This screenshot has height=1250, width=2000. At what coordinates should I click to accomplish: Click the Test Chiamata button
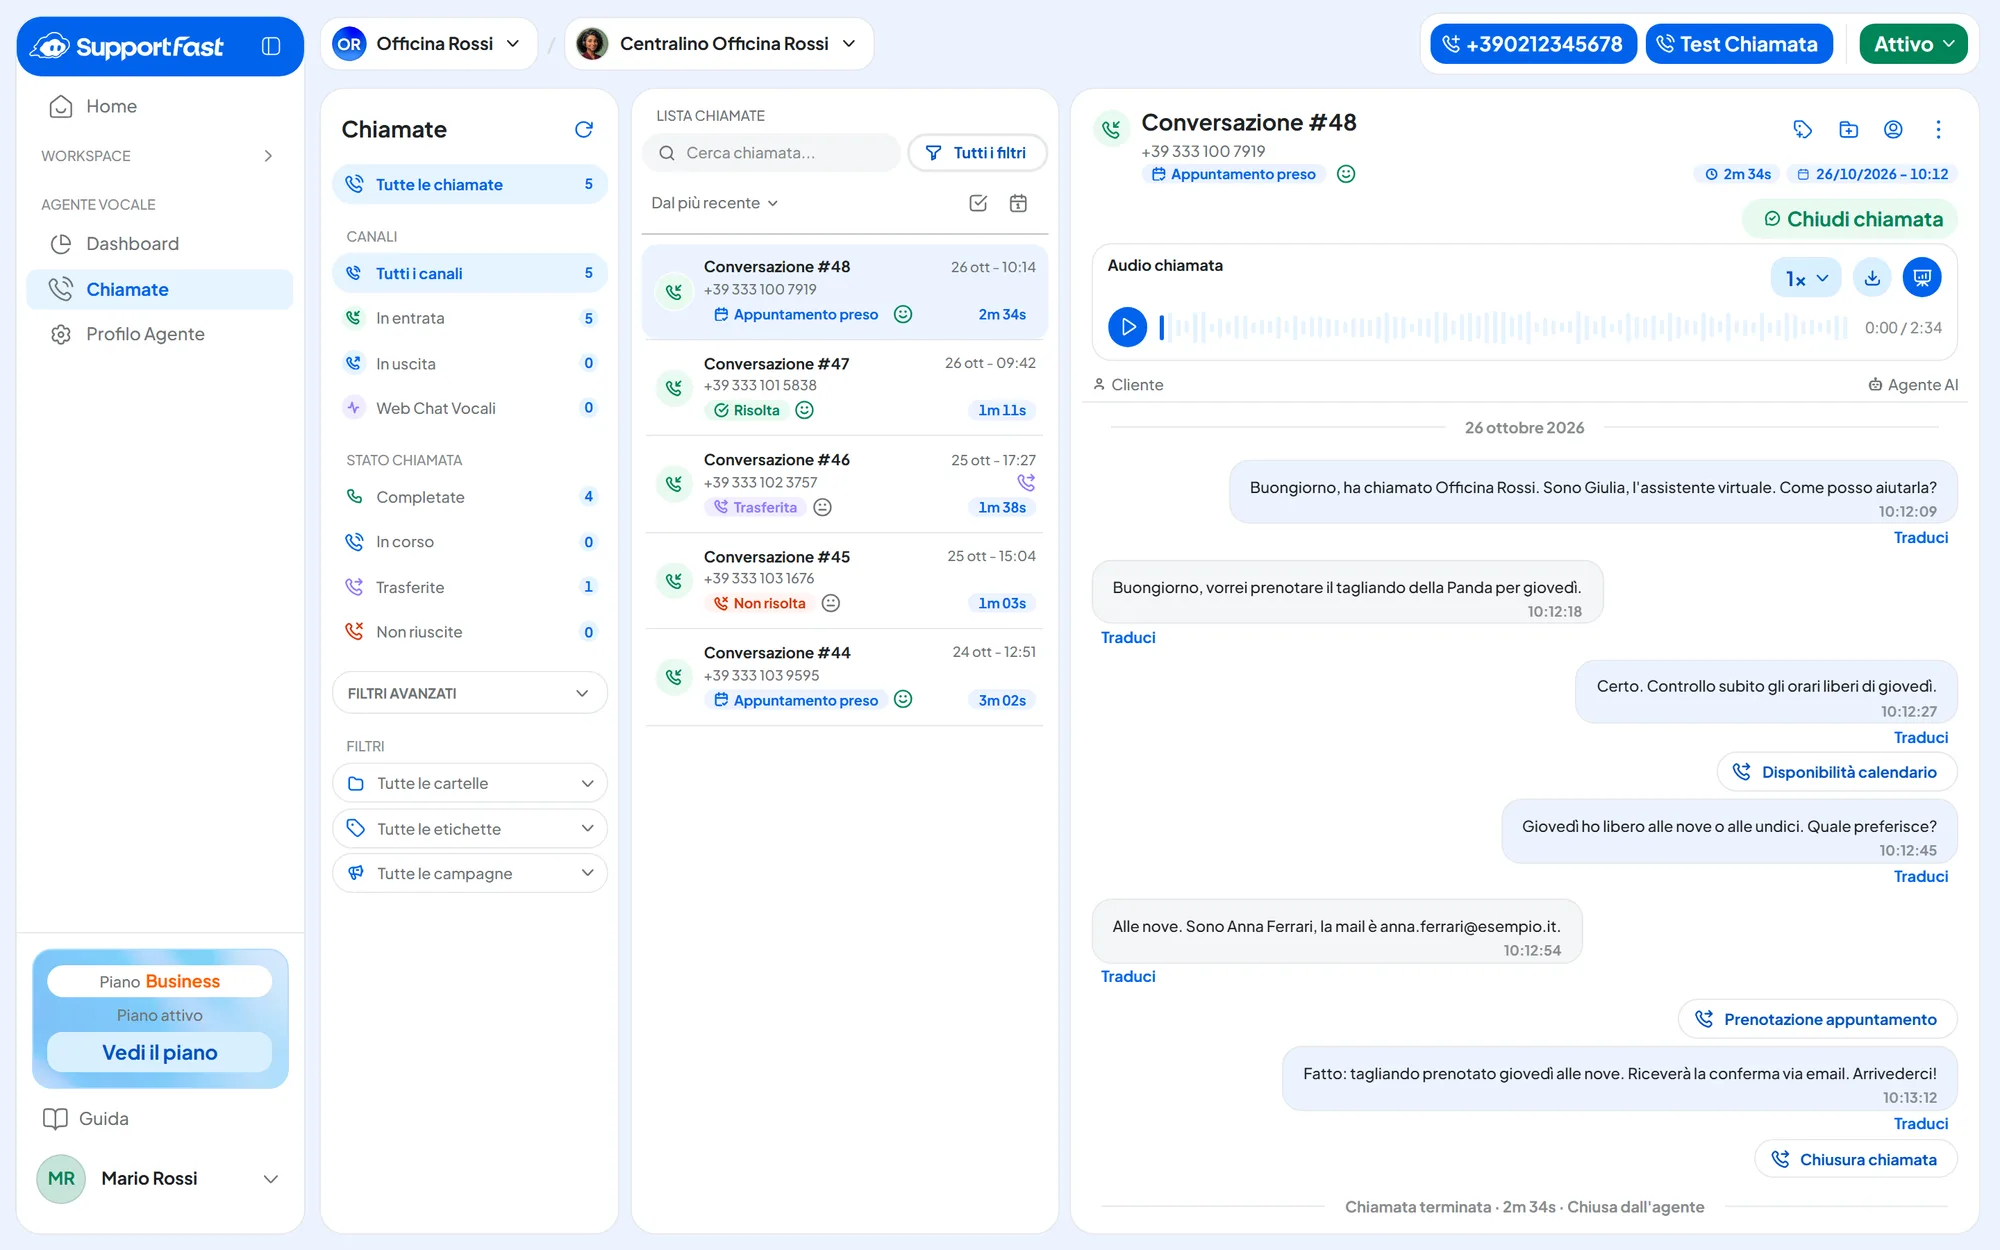click(1738, 44)
